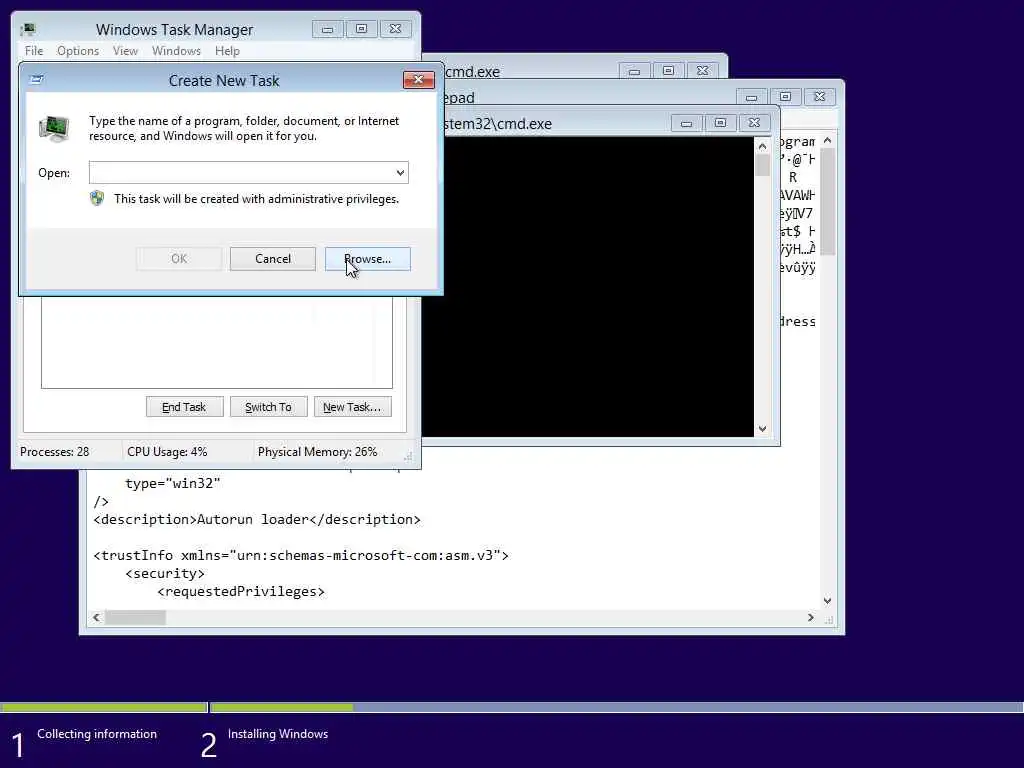Click into the Open text field
Screen dimensions: 1024x768
[x=240, y=172]
